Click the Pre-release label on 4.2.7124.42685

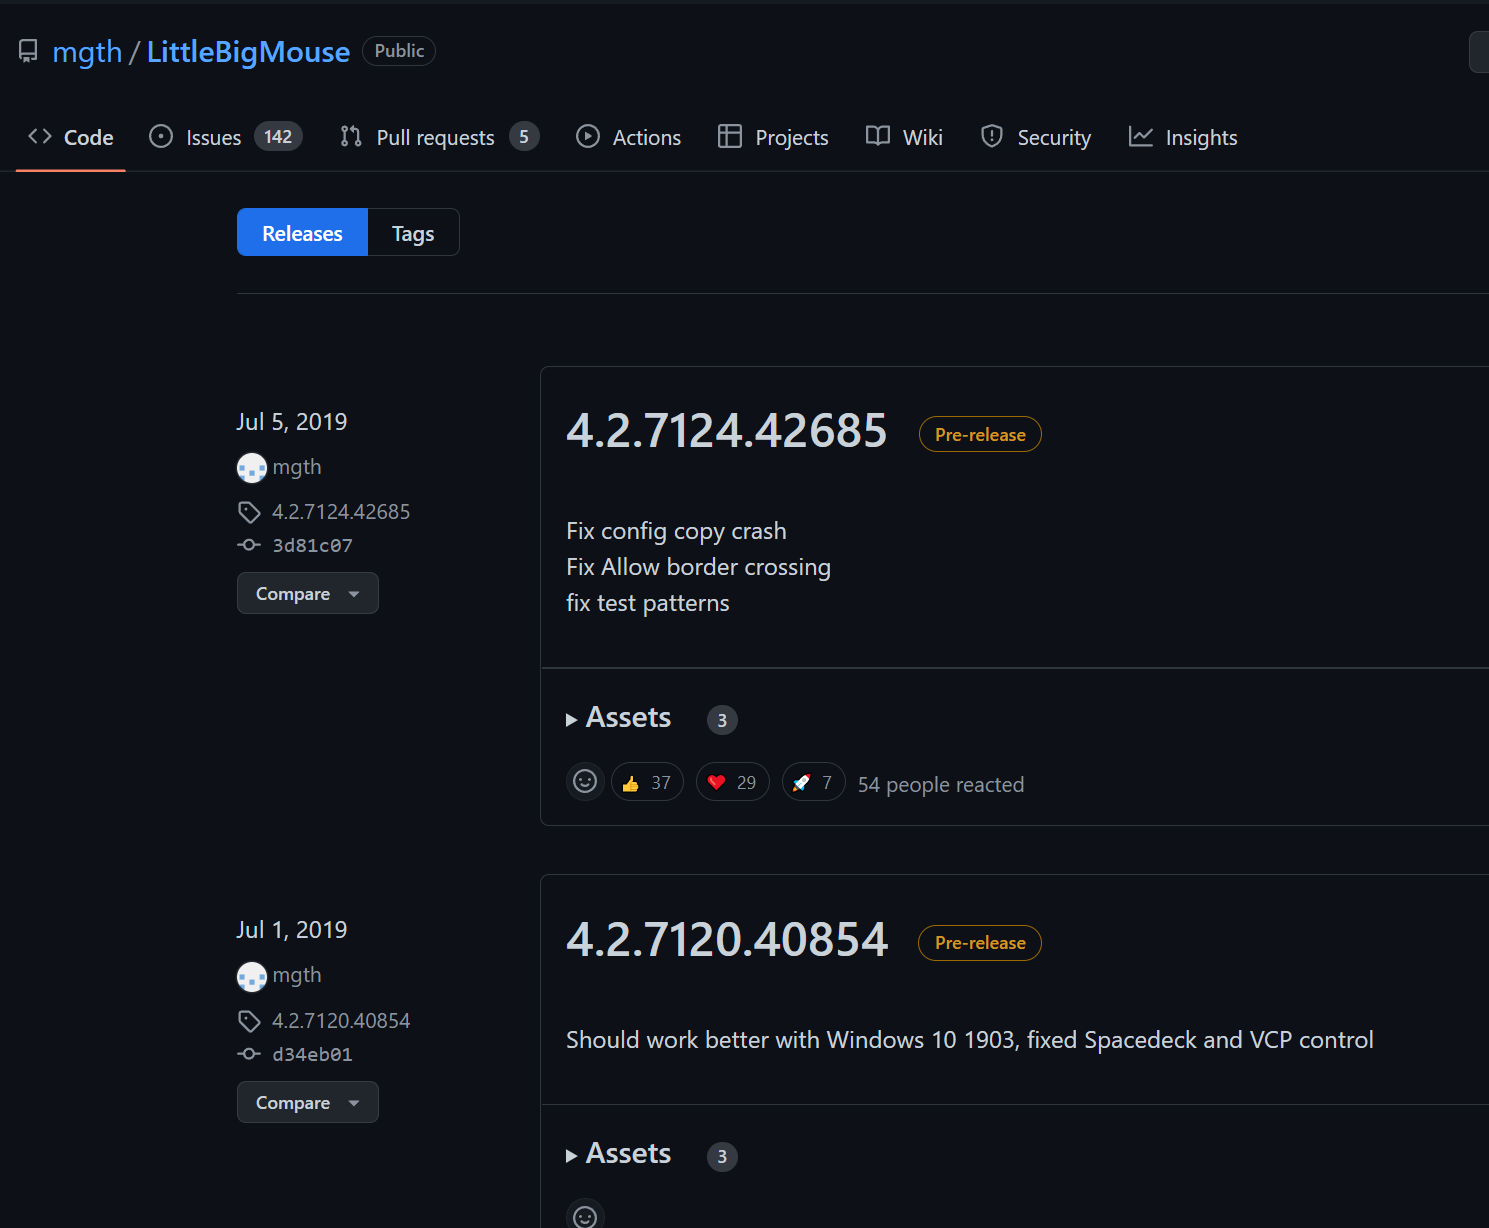click(980, 434)
